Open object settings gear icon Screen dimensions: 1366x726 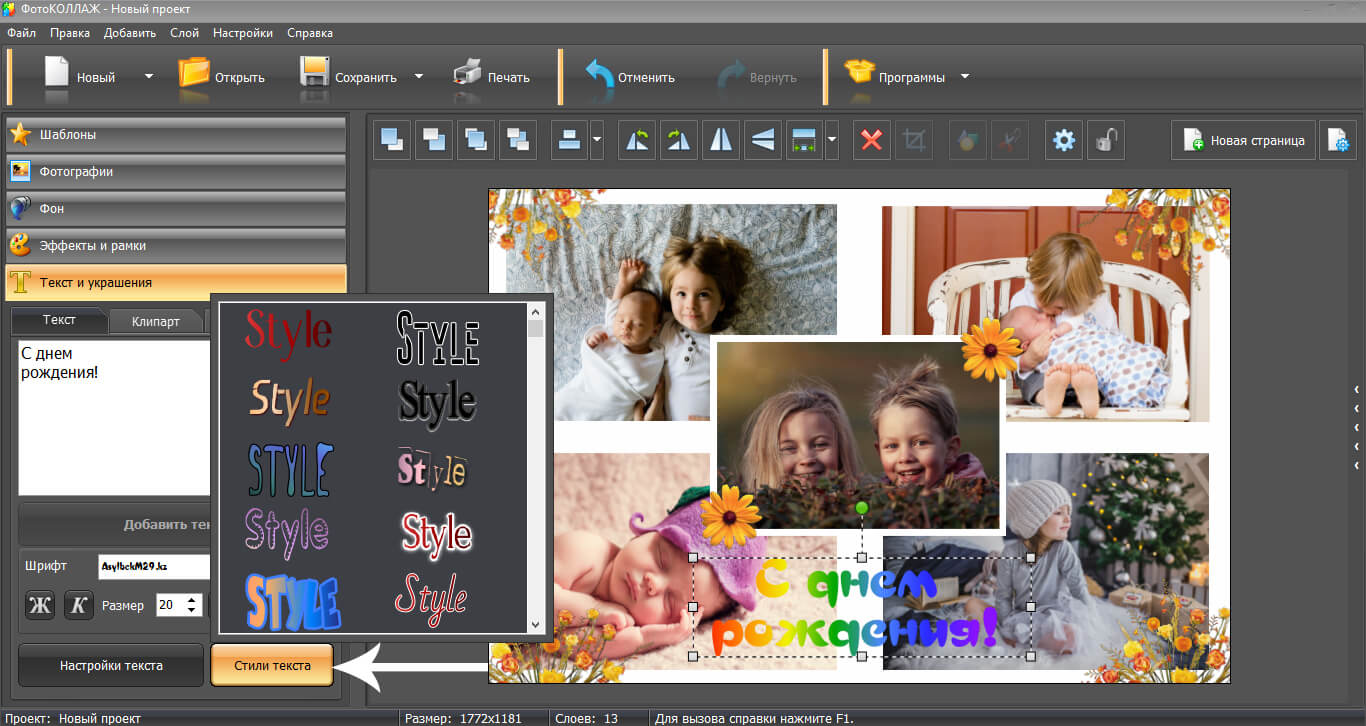pos(1064,140)
